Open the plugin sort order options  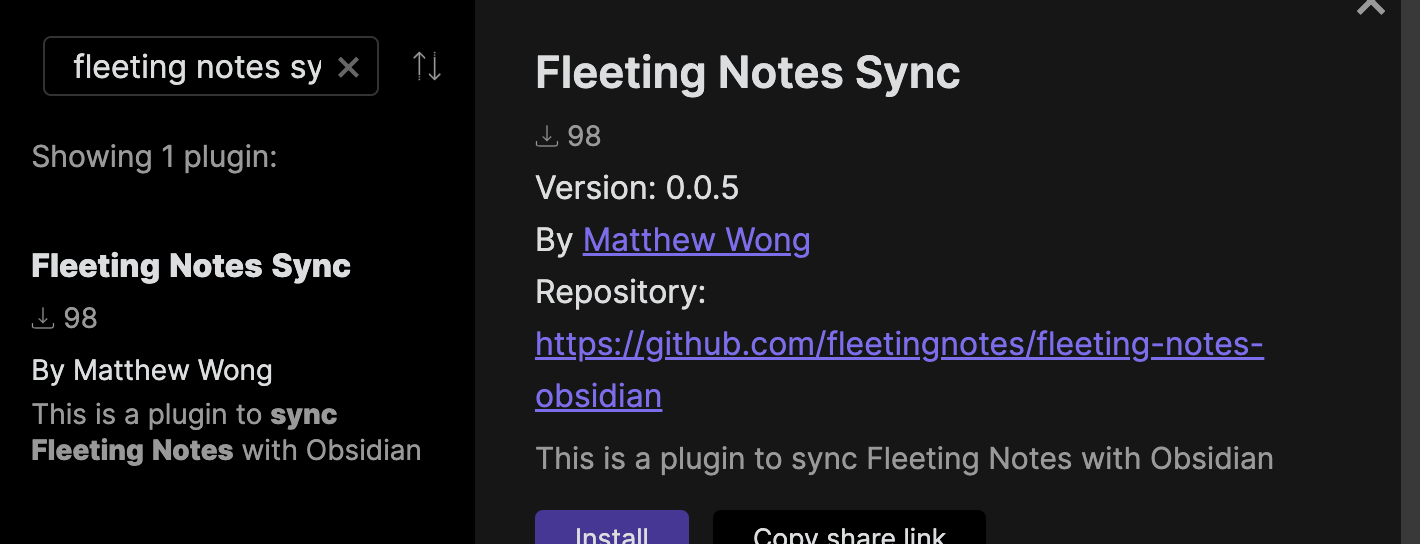pos(427,67)
